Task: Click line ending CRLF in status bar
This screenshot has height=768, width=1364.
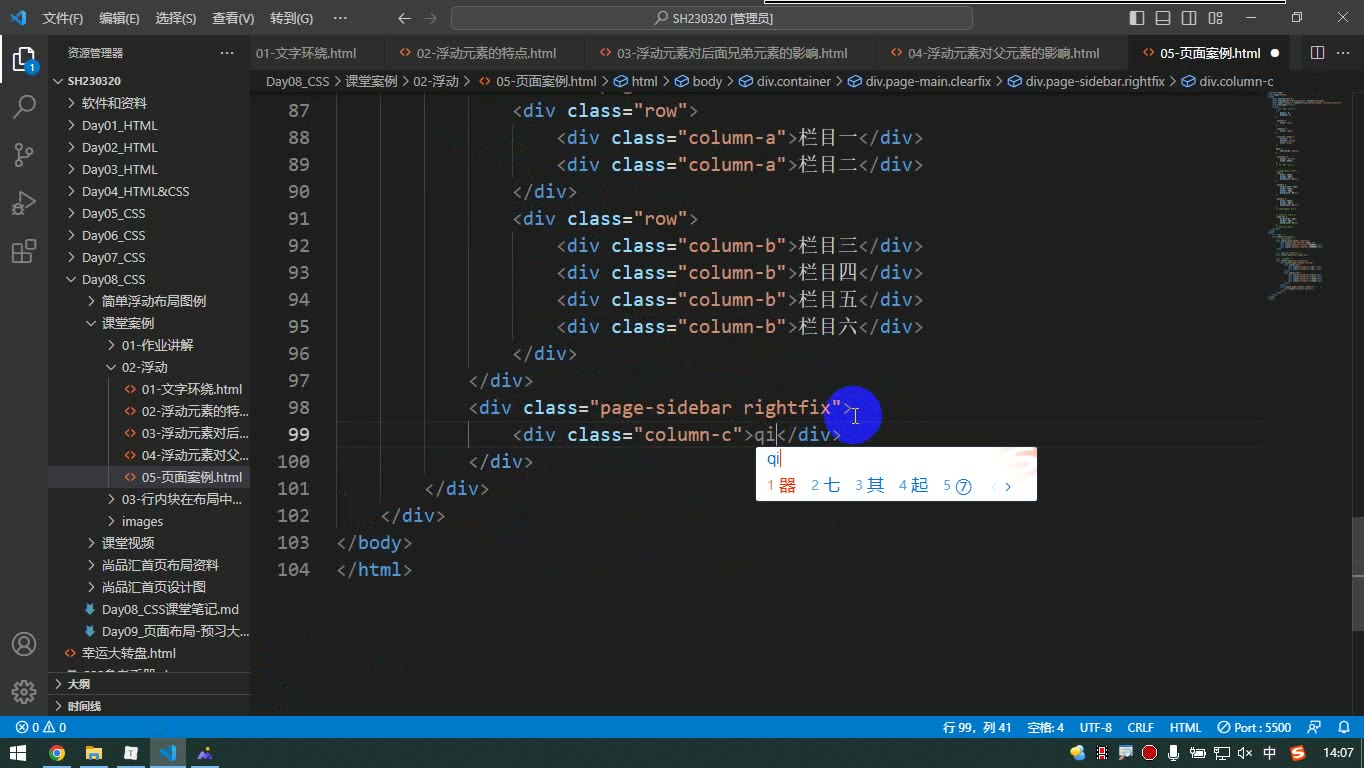Action: (1140, 727)
